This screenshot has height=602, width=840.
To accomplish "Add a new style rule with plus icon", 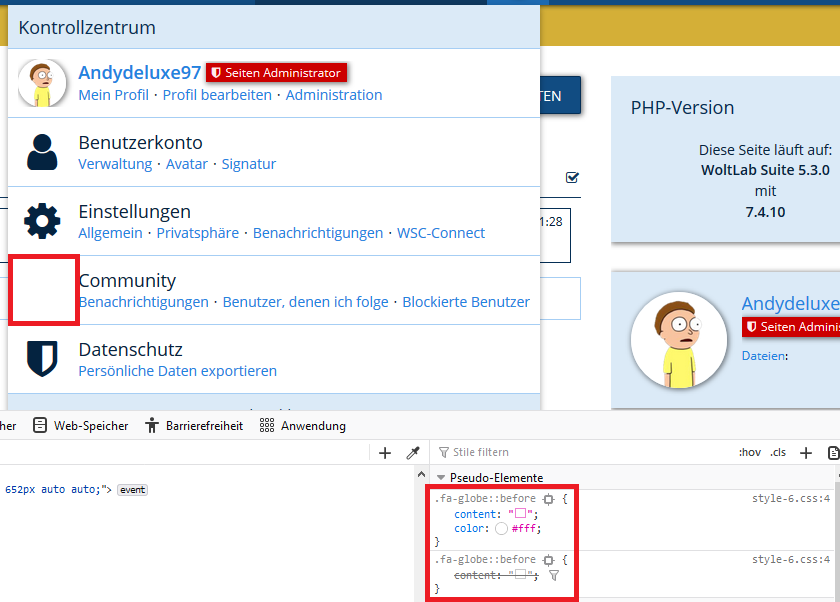I will [806, 453].
